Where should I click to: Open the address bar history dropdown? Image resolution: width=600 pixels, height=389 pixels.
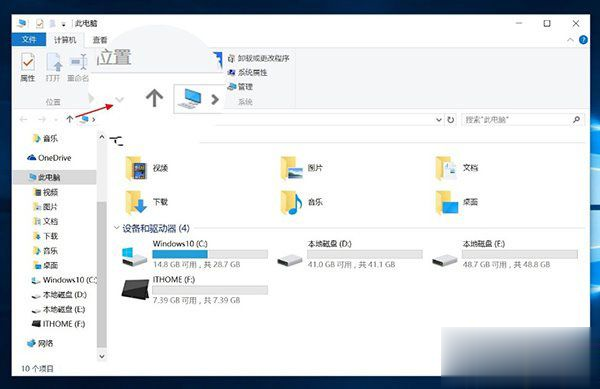tap(439, 120)
